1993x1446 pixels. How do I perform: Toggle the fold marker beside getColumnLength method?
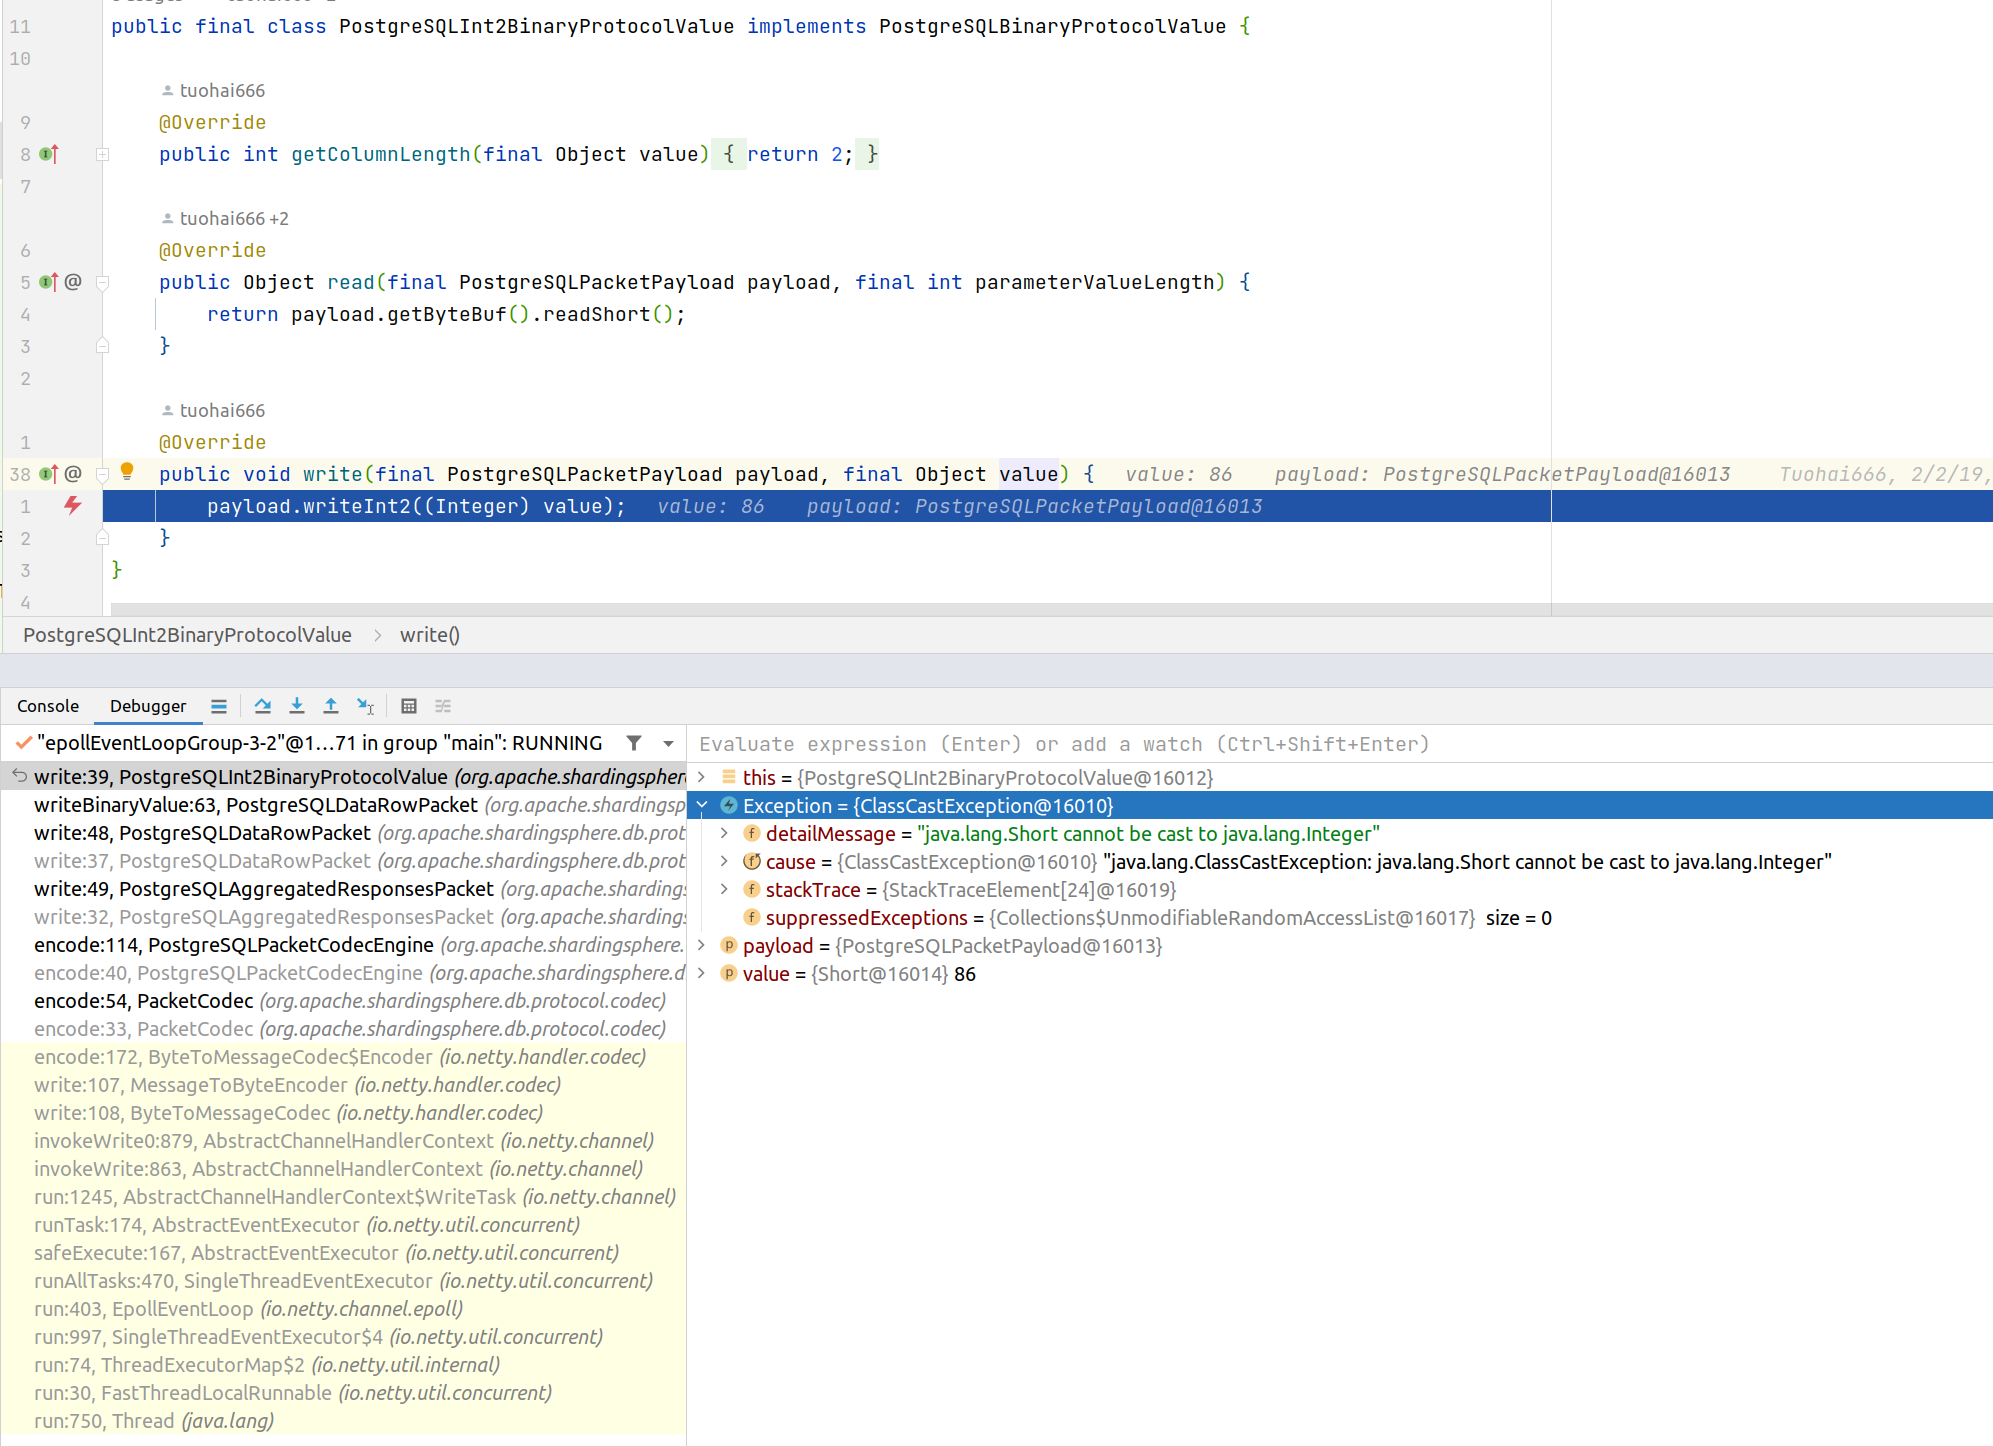coord(102,155)
